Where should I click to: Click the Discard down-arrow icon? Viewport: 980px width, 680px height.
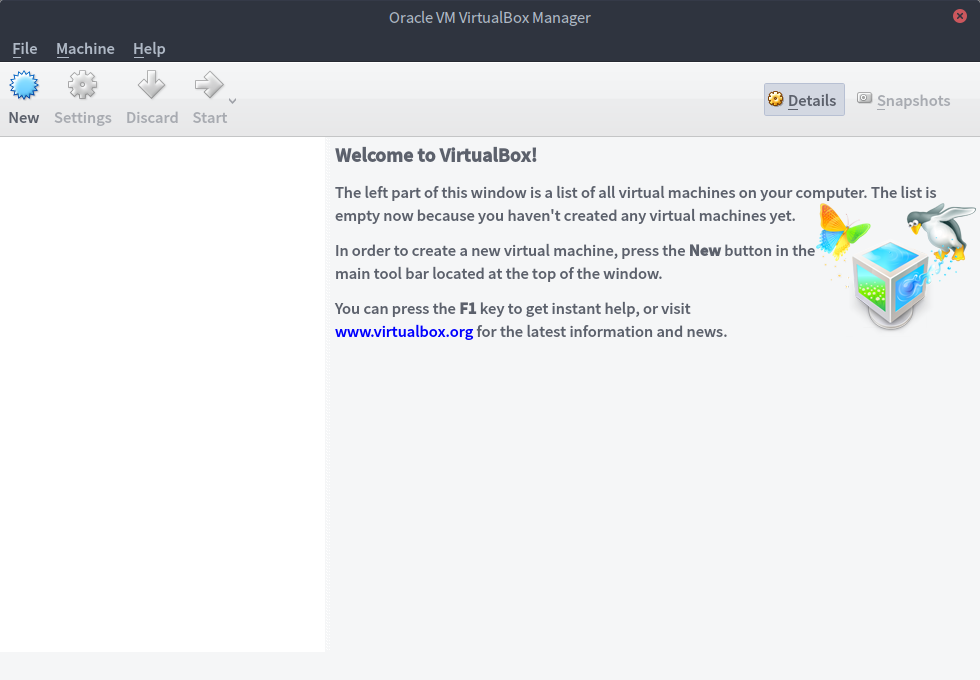[x=151, y=85]
